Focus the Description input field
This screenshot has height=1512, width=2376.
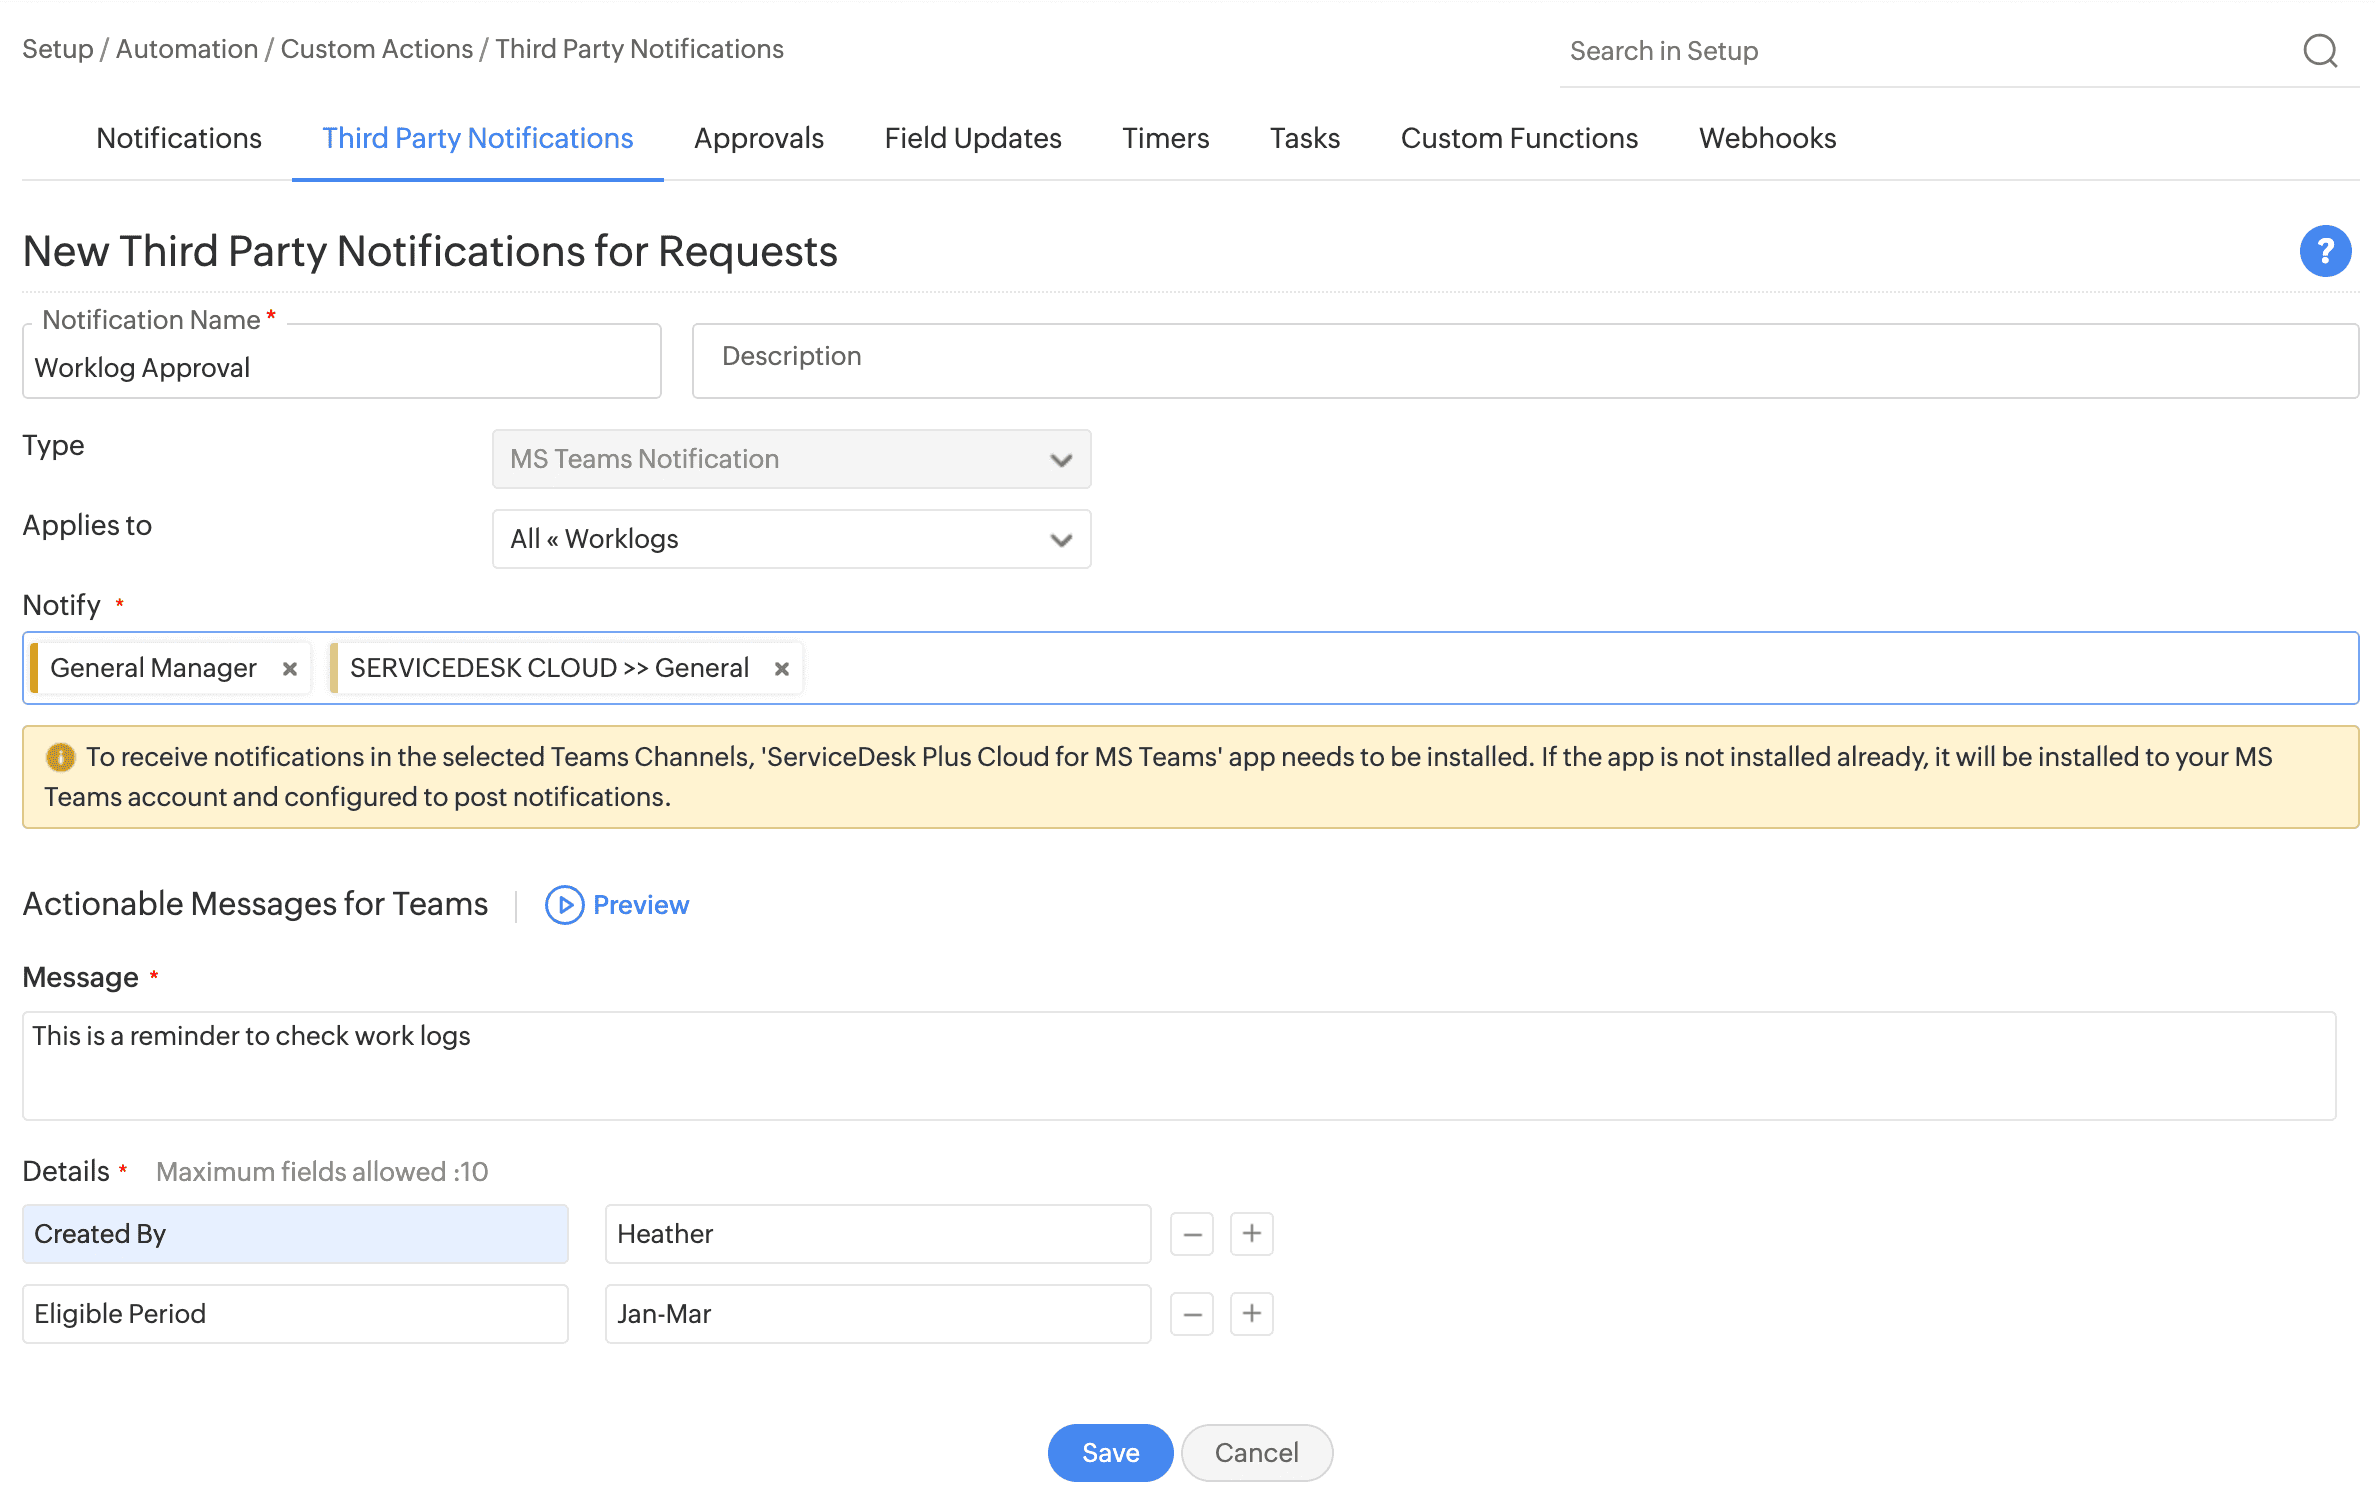(x=1524, y=360)
